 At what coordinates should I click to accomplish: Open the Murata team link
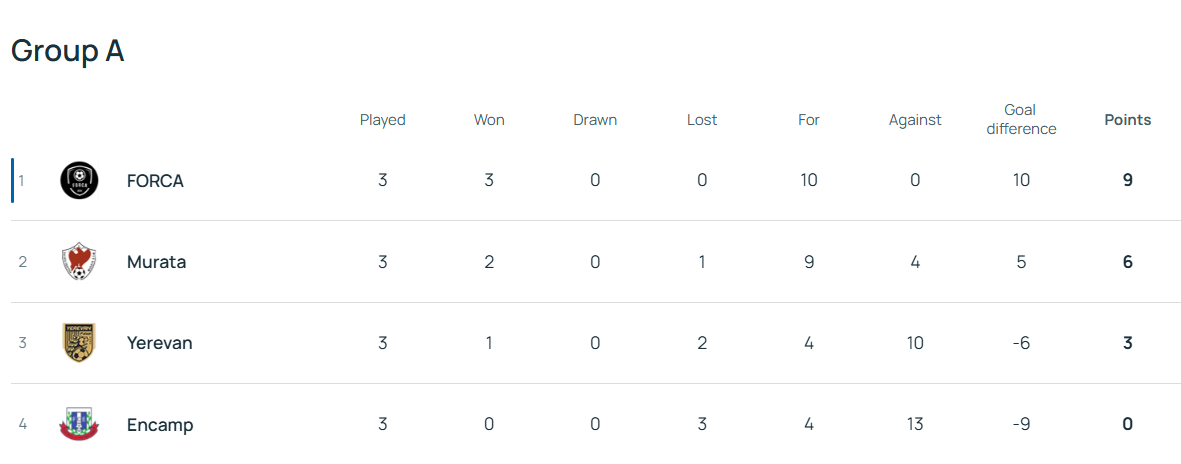click(156, 262)
